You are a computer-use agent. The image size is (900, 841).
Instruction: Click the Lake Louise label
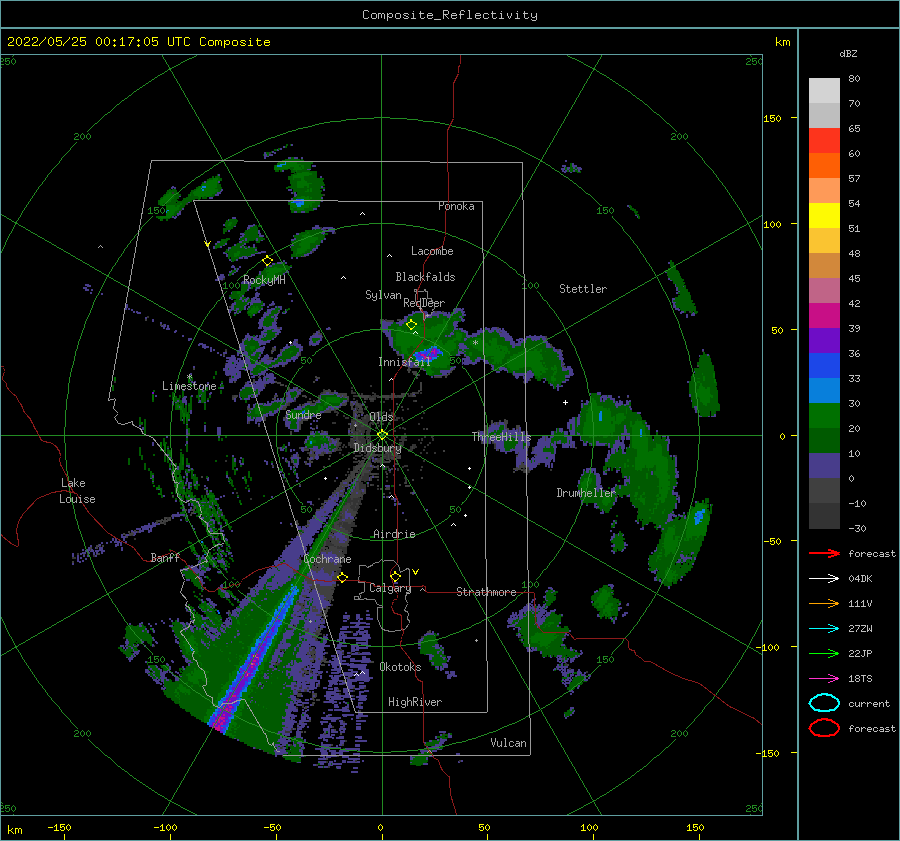pyautogui.click(x=77, y=491)
